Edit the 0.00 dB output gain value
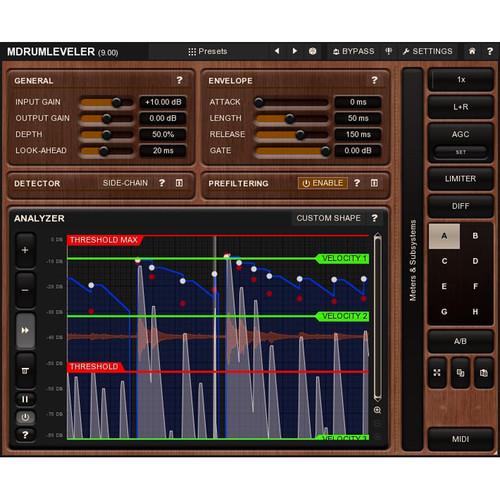 (x=163, y=118)
